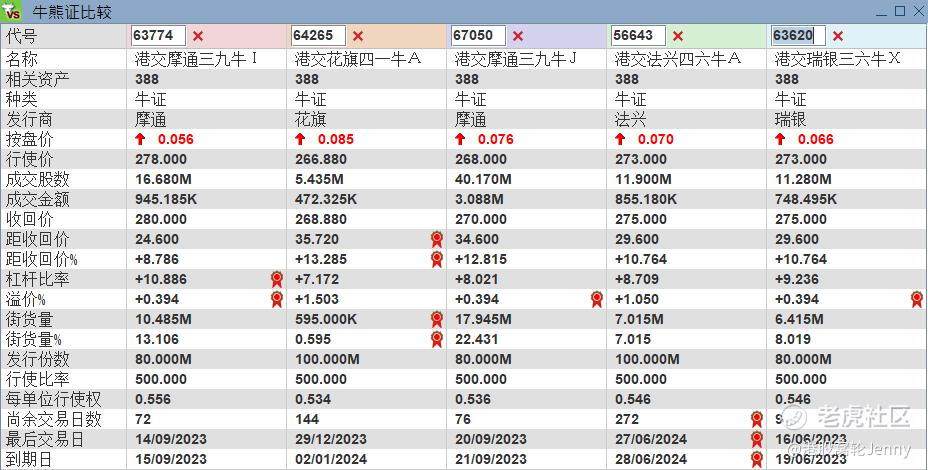This screenshot has height=470, width=928.
Task: Focus the code input containing 67050
Action: tap(478, 36)
